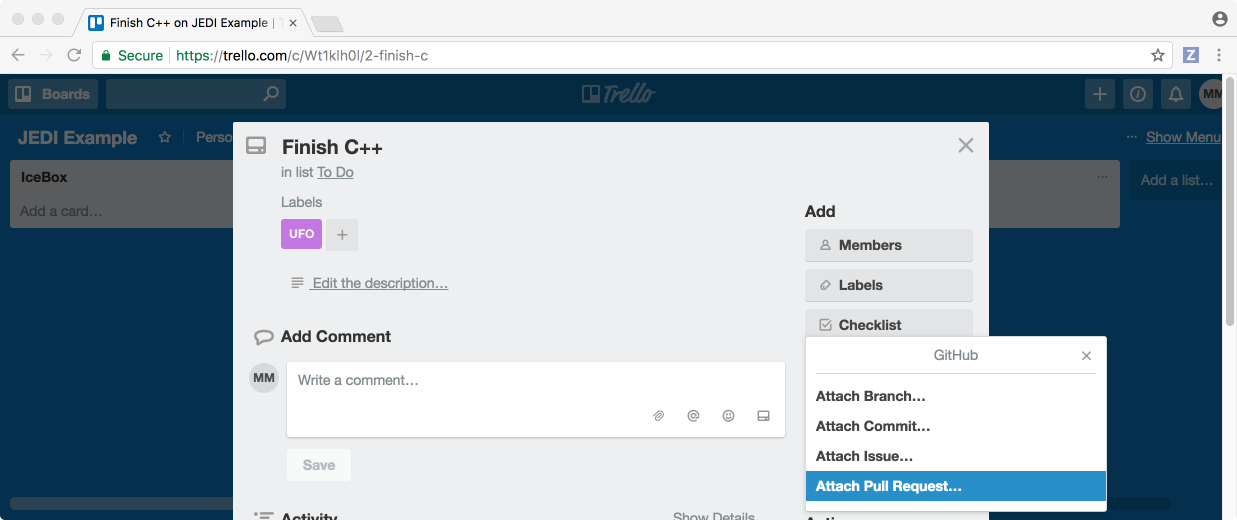Choose Attach Pull Request option

click(888, 486)
